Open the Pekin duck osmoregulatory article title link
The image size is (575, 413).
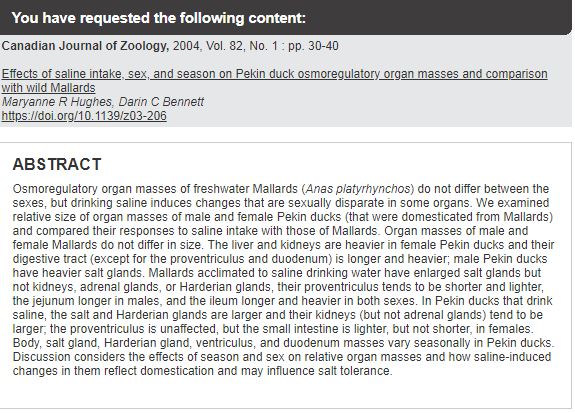(274, 81)
